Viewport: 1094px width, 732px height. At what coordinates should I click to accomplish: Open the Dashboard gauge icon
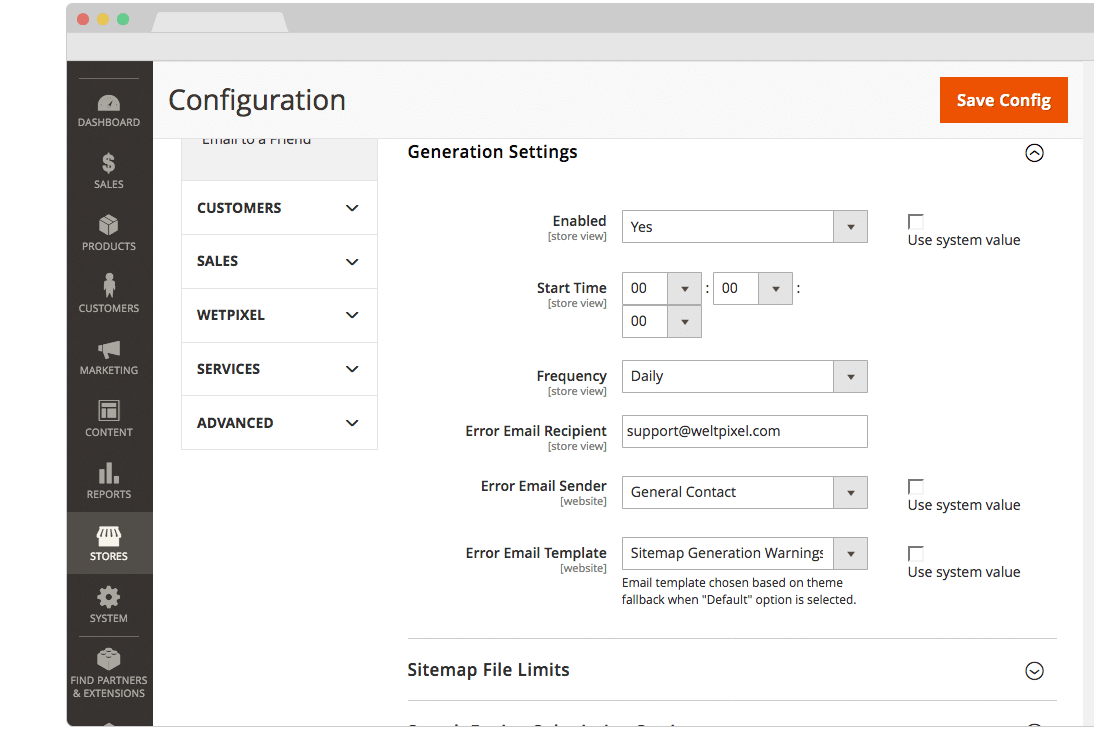(109, 104)
